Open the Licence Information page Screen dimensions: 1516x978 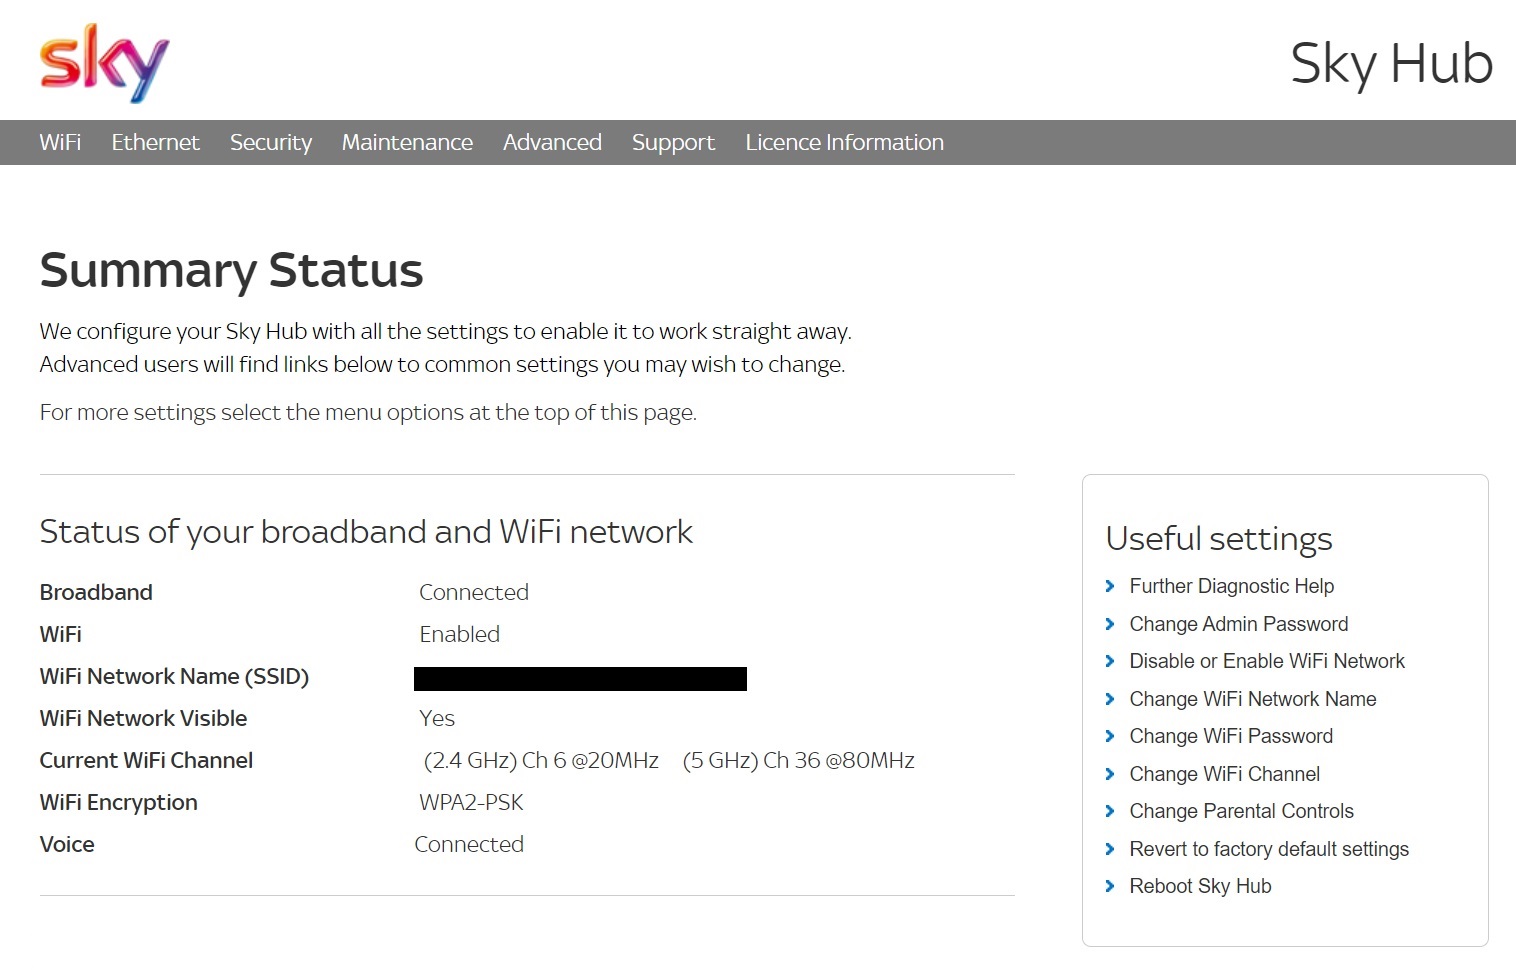click(x=844, y=142)
